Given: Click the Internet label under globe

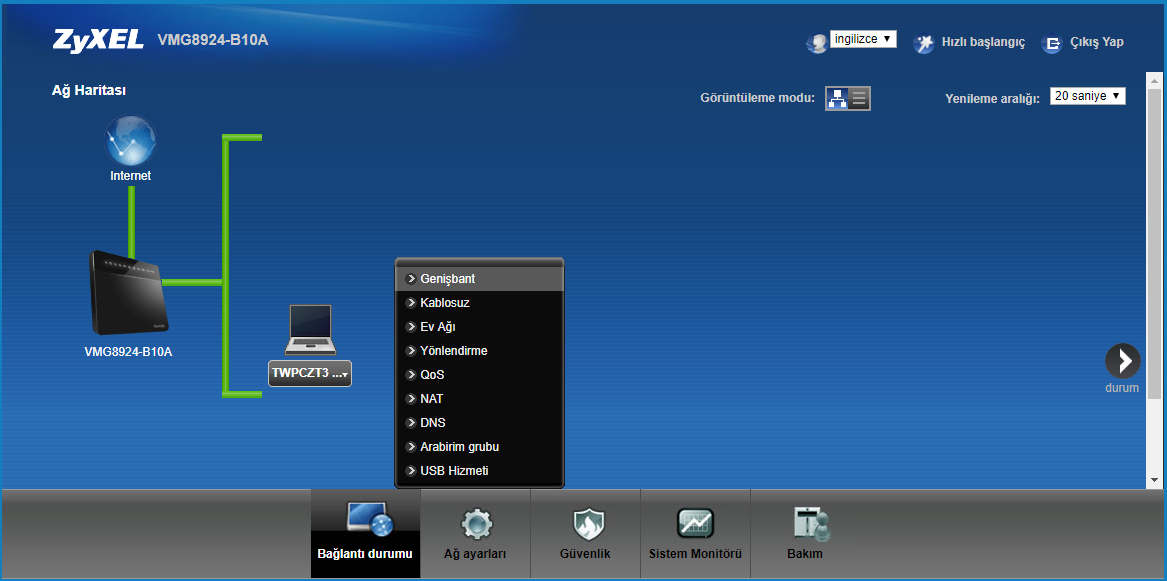Looking at the screenshot, I should pos(130,176).
